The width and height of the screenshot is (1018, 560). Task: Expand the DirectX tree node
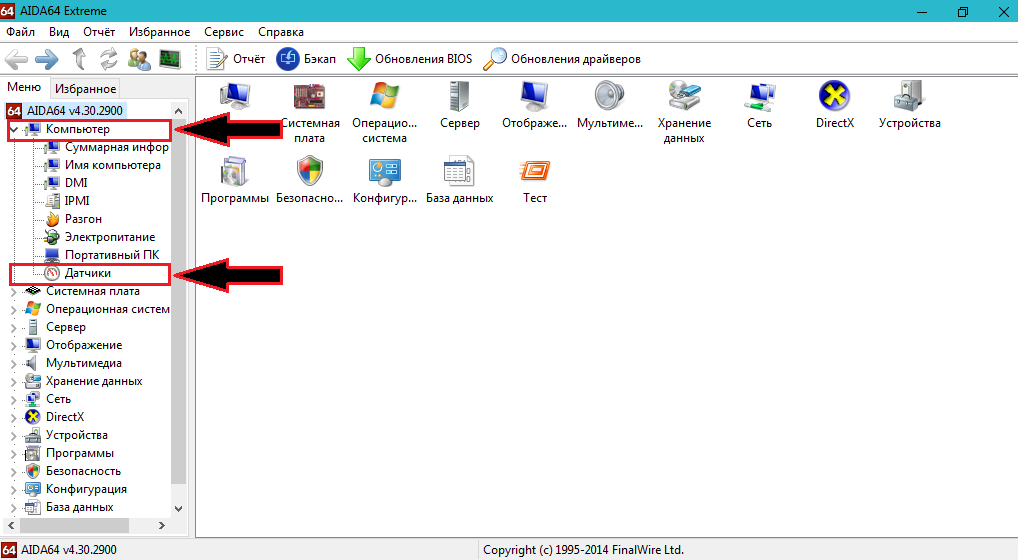(14, 417)
